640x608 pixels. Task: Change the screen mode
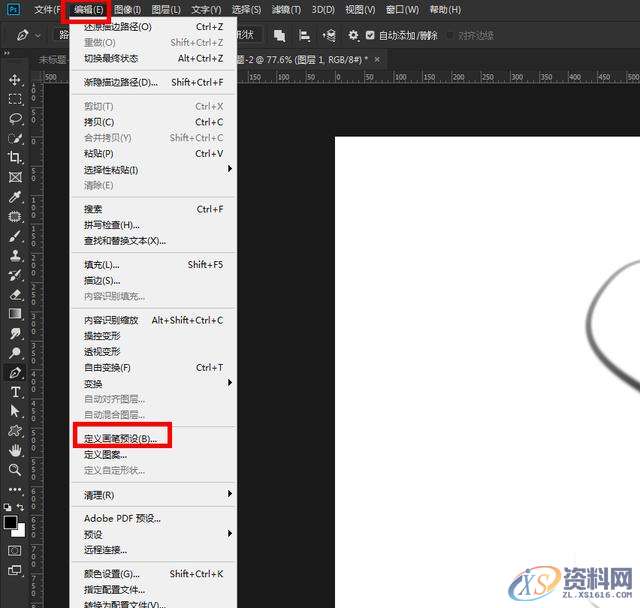click(x=15, y=570)
